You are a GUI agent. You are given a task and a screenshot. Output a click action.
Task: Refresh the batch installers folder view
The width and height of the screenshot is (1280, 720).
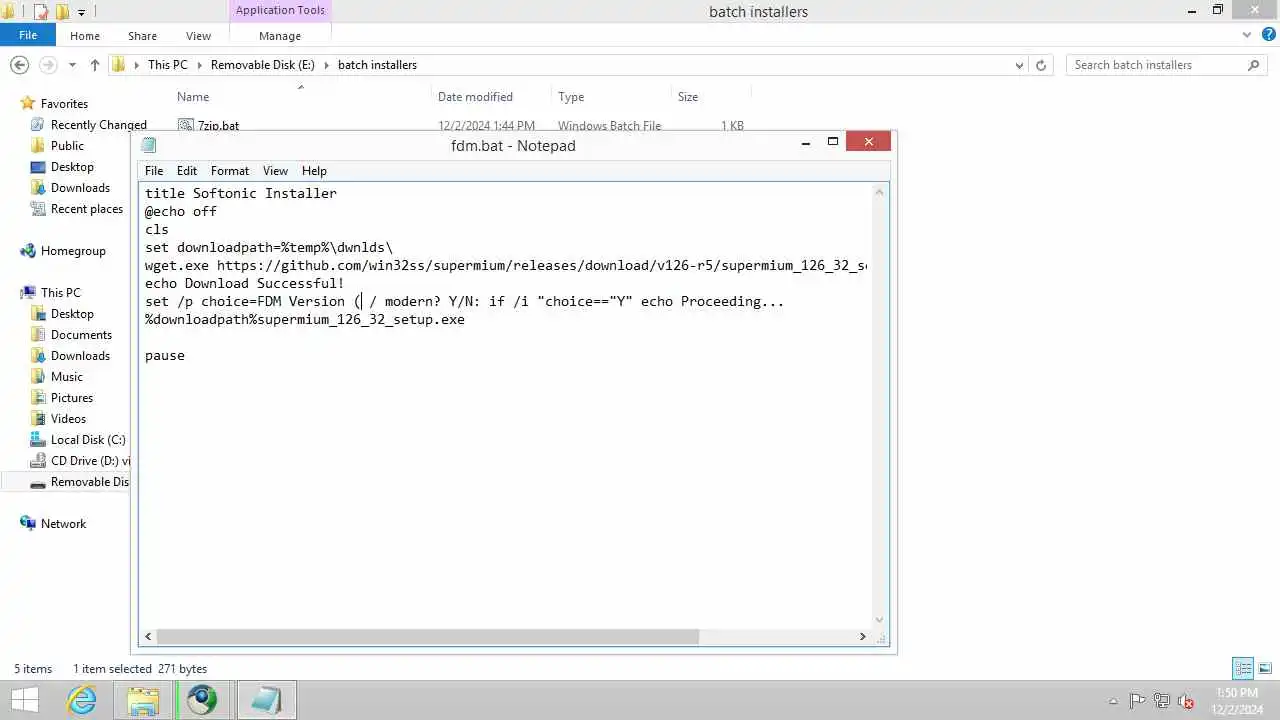point(1041,65)
